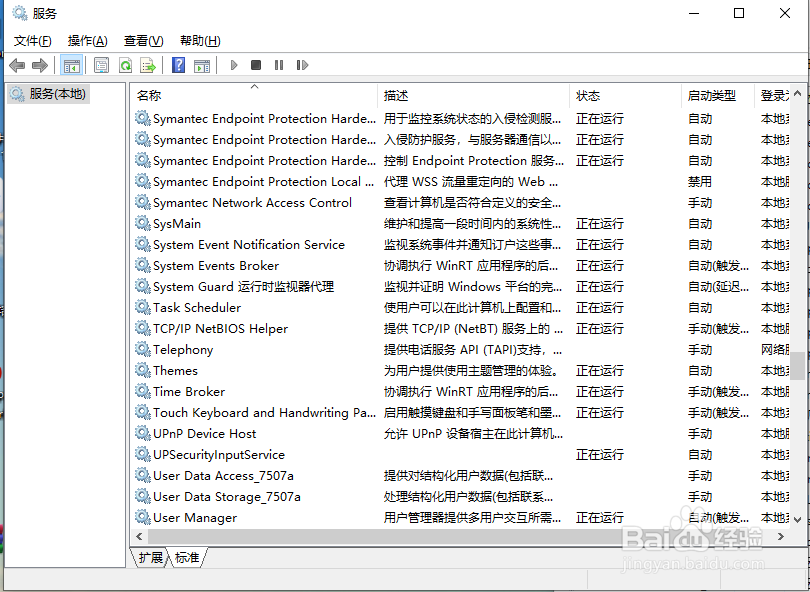Click description 提供电话服务 API (TAPI)支持

(473, 349)
